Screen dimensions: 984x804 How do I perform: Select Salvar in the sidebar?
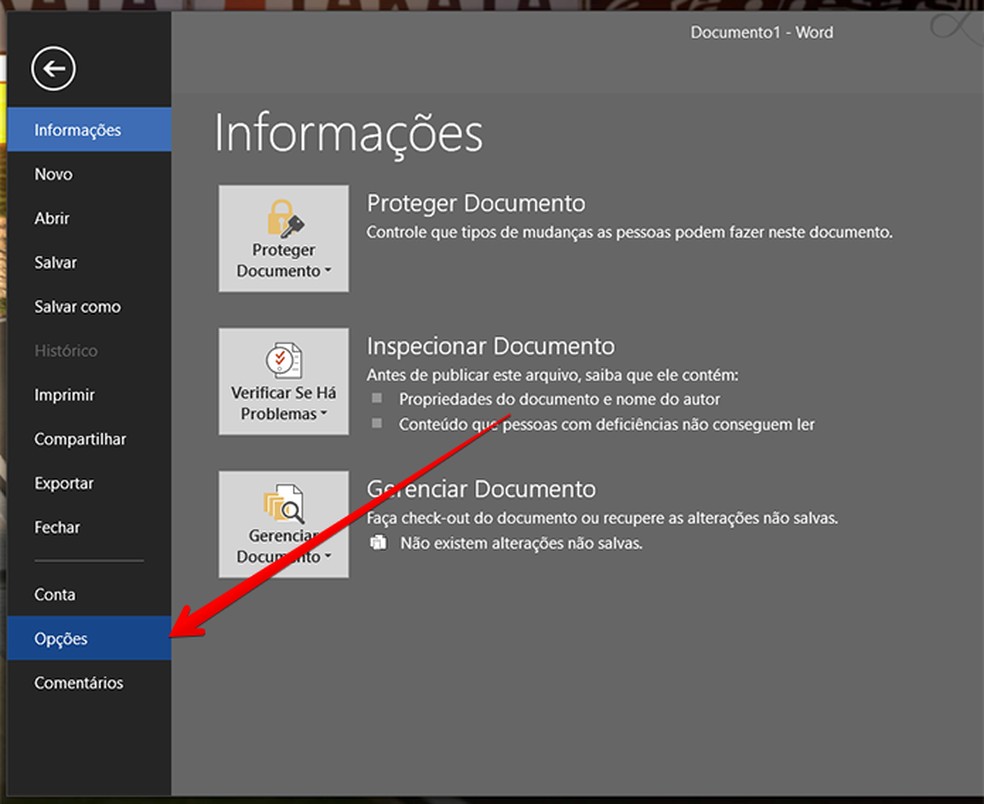(x=56, y=262)
